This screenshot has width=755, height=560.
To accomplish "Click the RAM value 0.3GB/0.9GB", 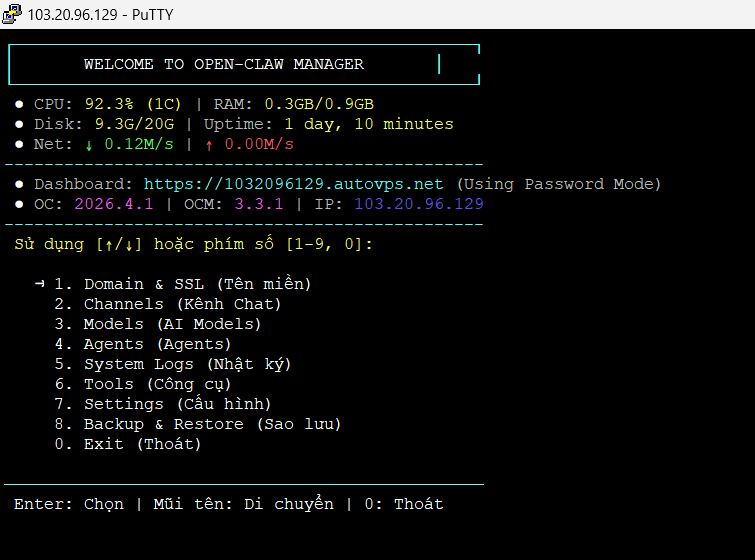I will pos(319,104).
